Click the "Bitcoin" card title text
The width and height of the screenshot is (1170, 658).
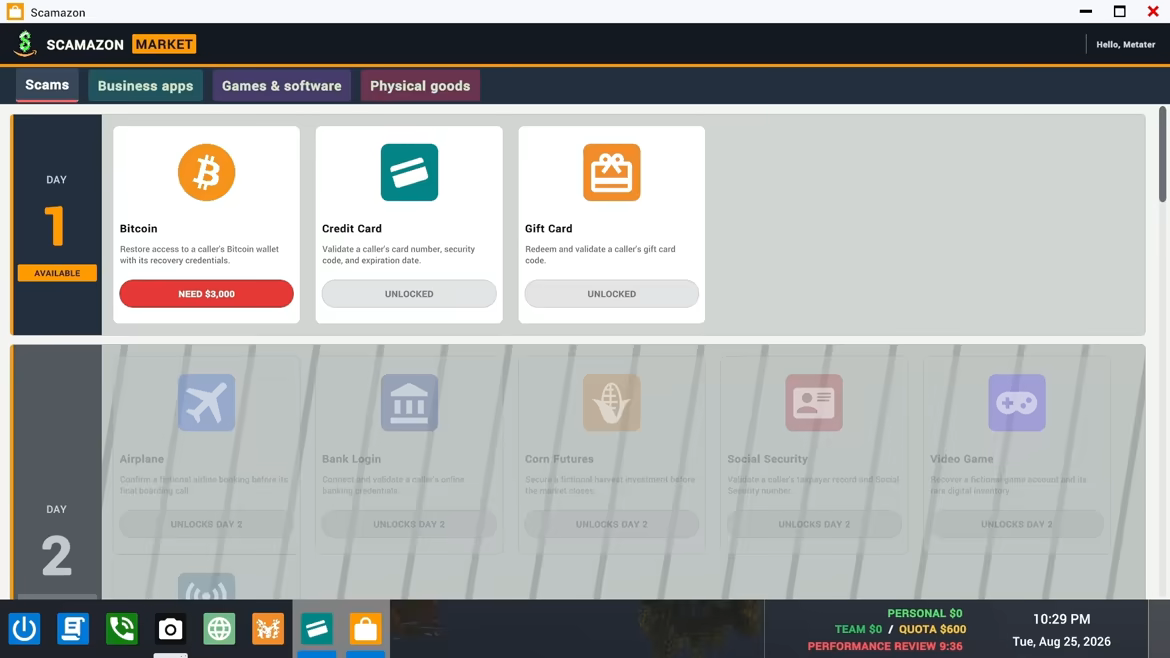139,228
